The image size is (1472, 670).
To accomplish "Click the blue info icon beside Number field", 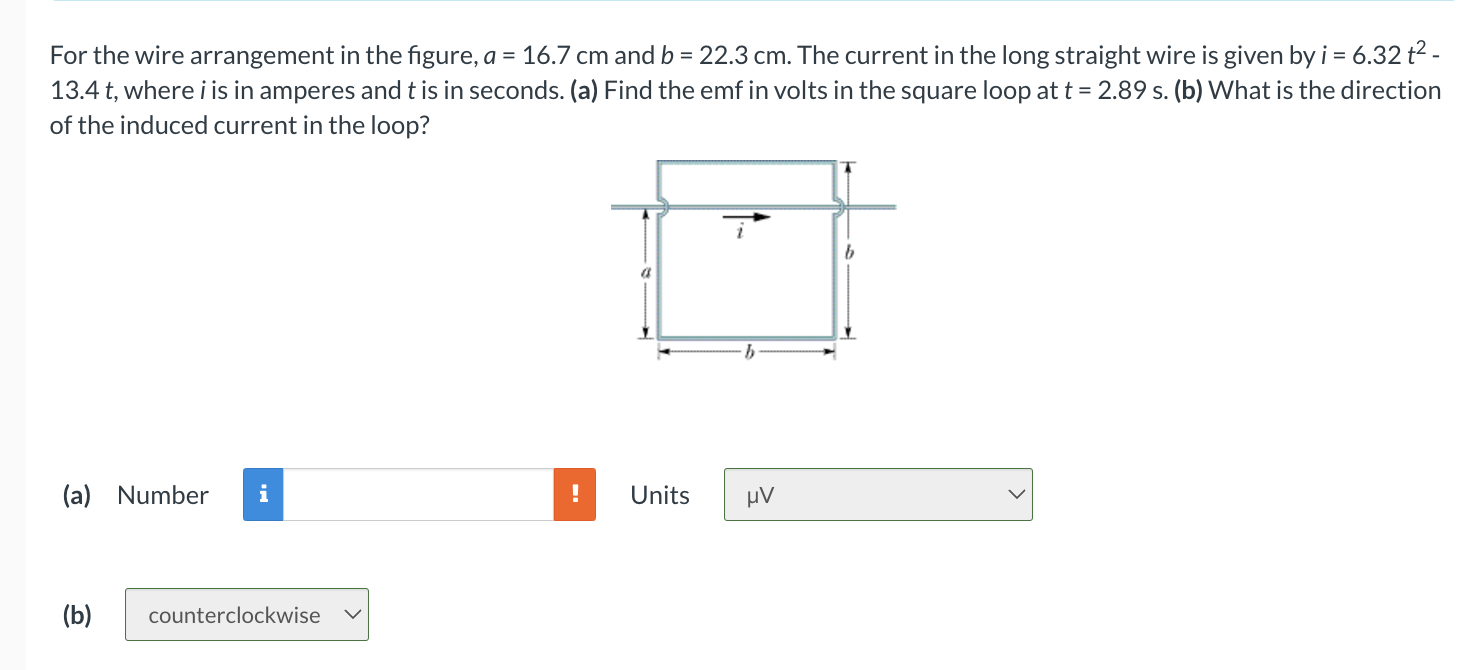I will coord(263,494).
